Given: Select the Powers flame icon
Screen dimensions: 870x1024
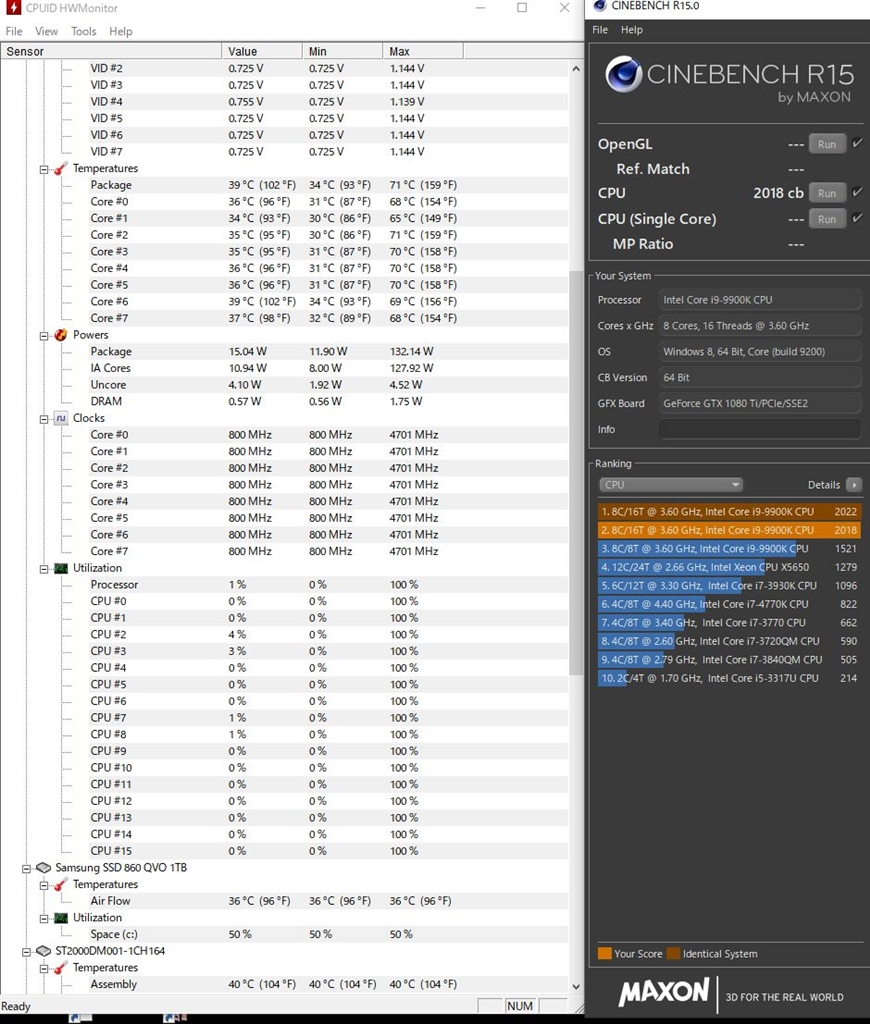Looking at the screenshot, I should pos(61,335).
